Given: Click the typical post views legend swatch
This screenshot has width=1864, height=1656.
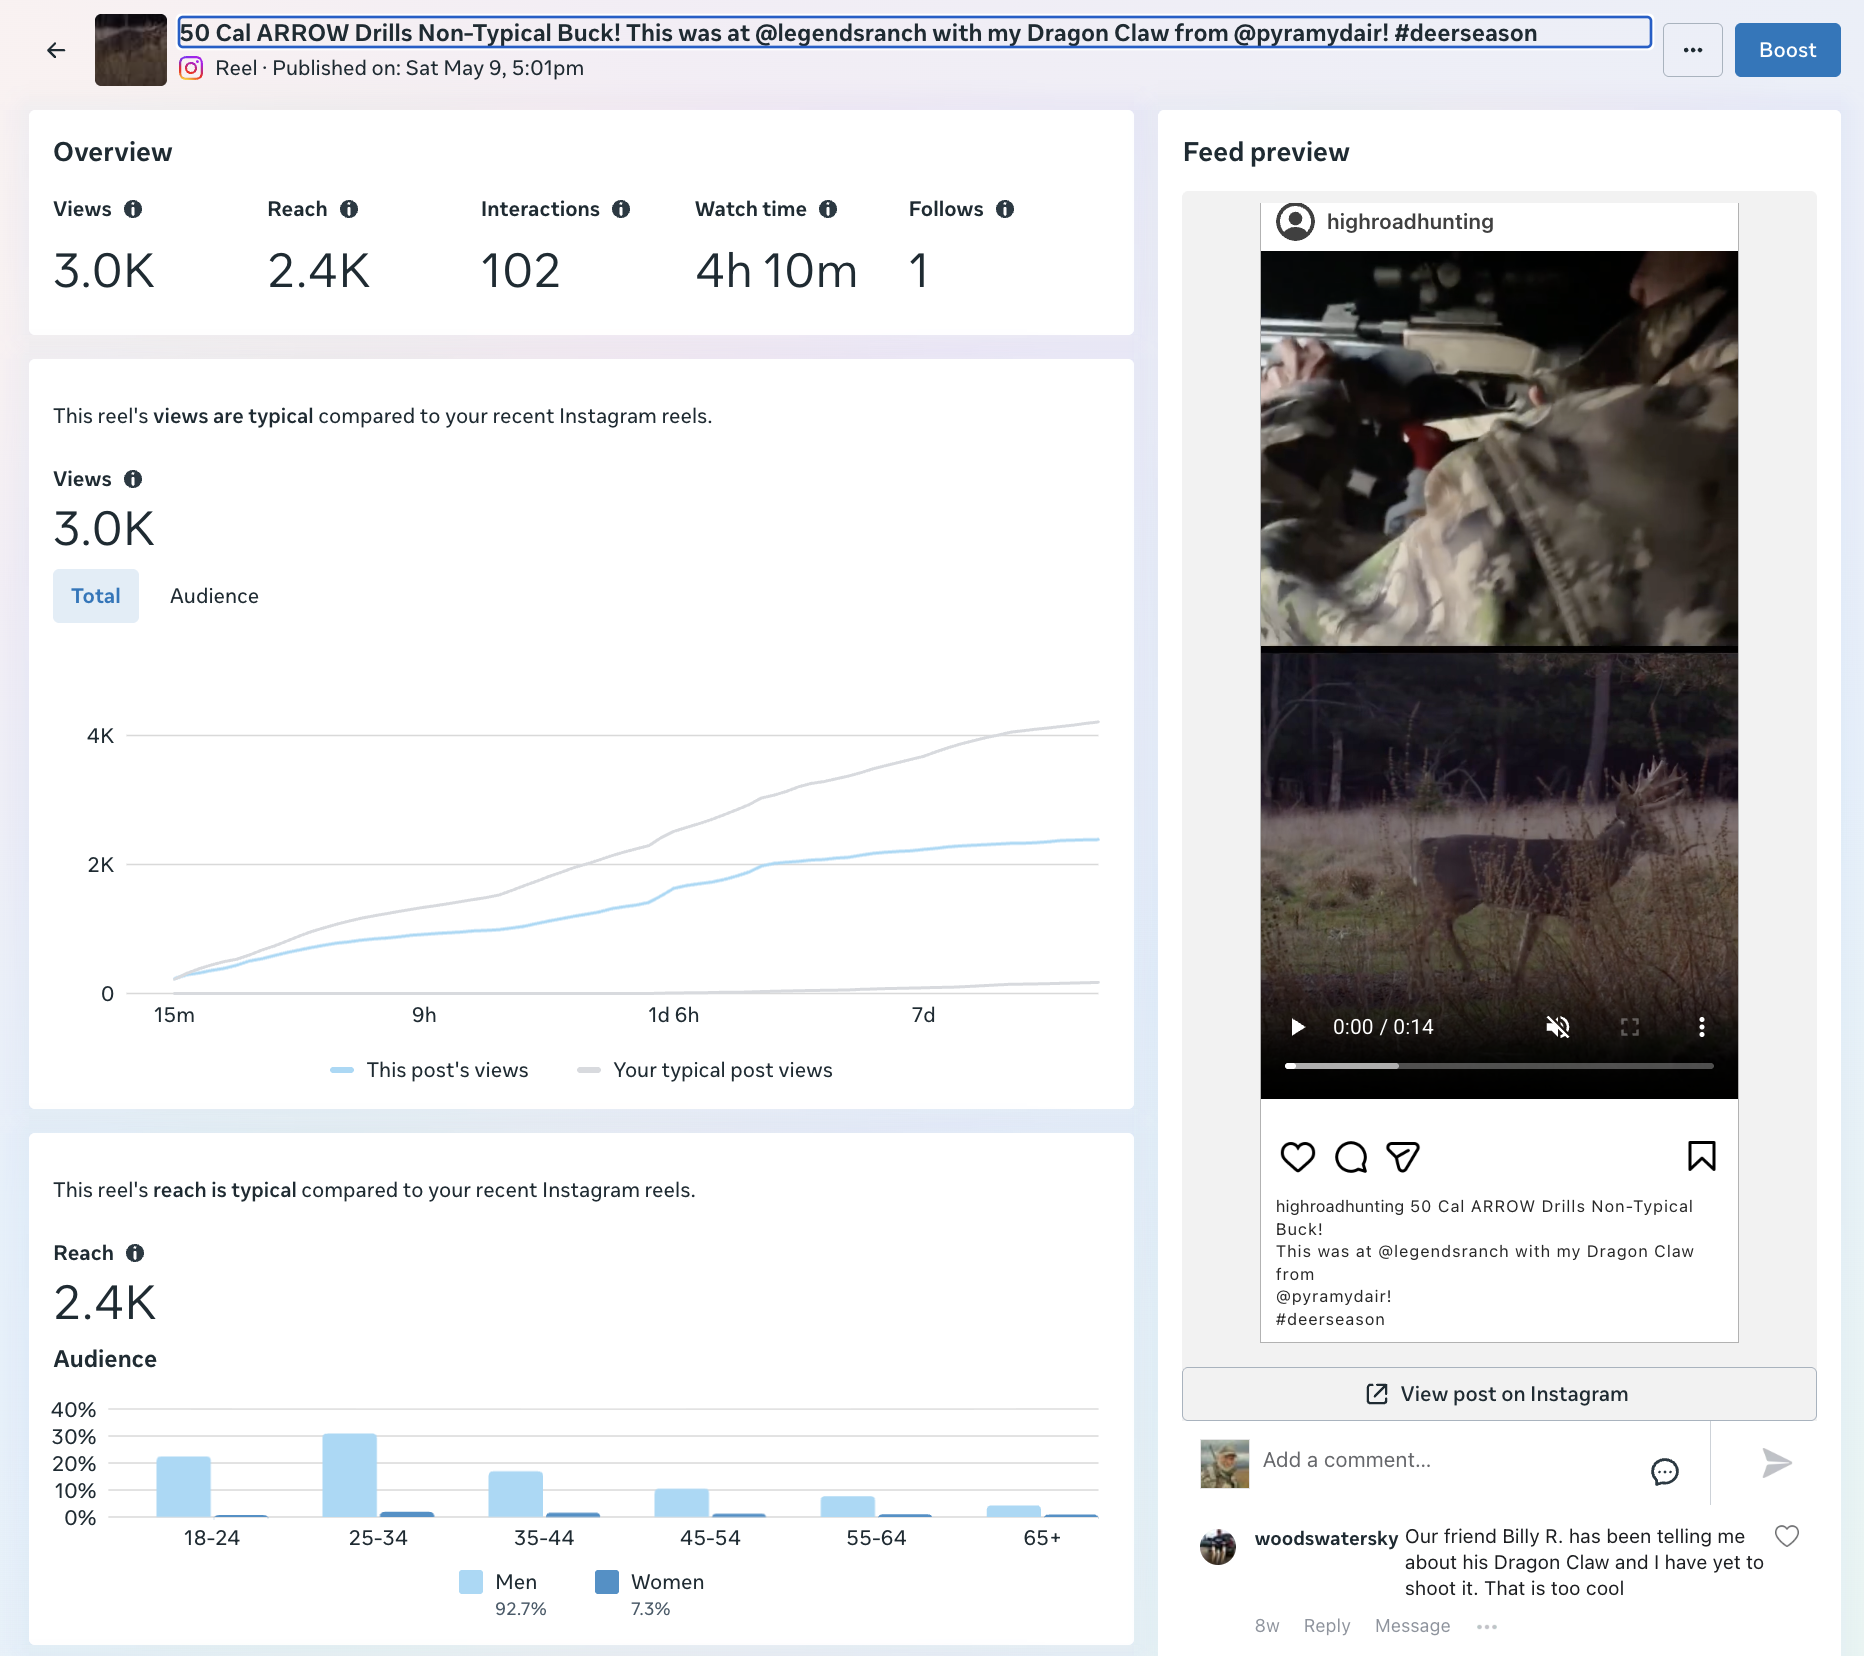Looking at the screenshot, I should point(589,1070).
